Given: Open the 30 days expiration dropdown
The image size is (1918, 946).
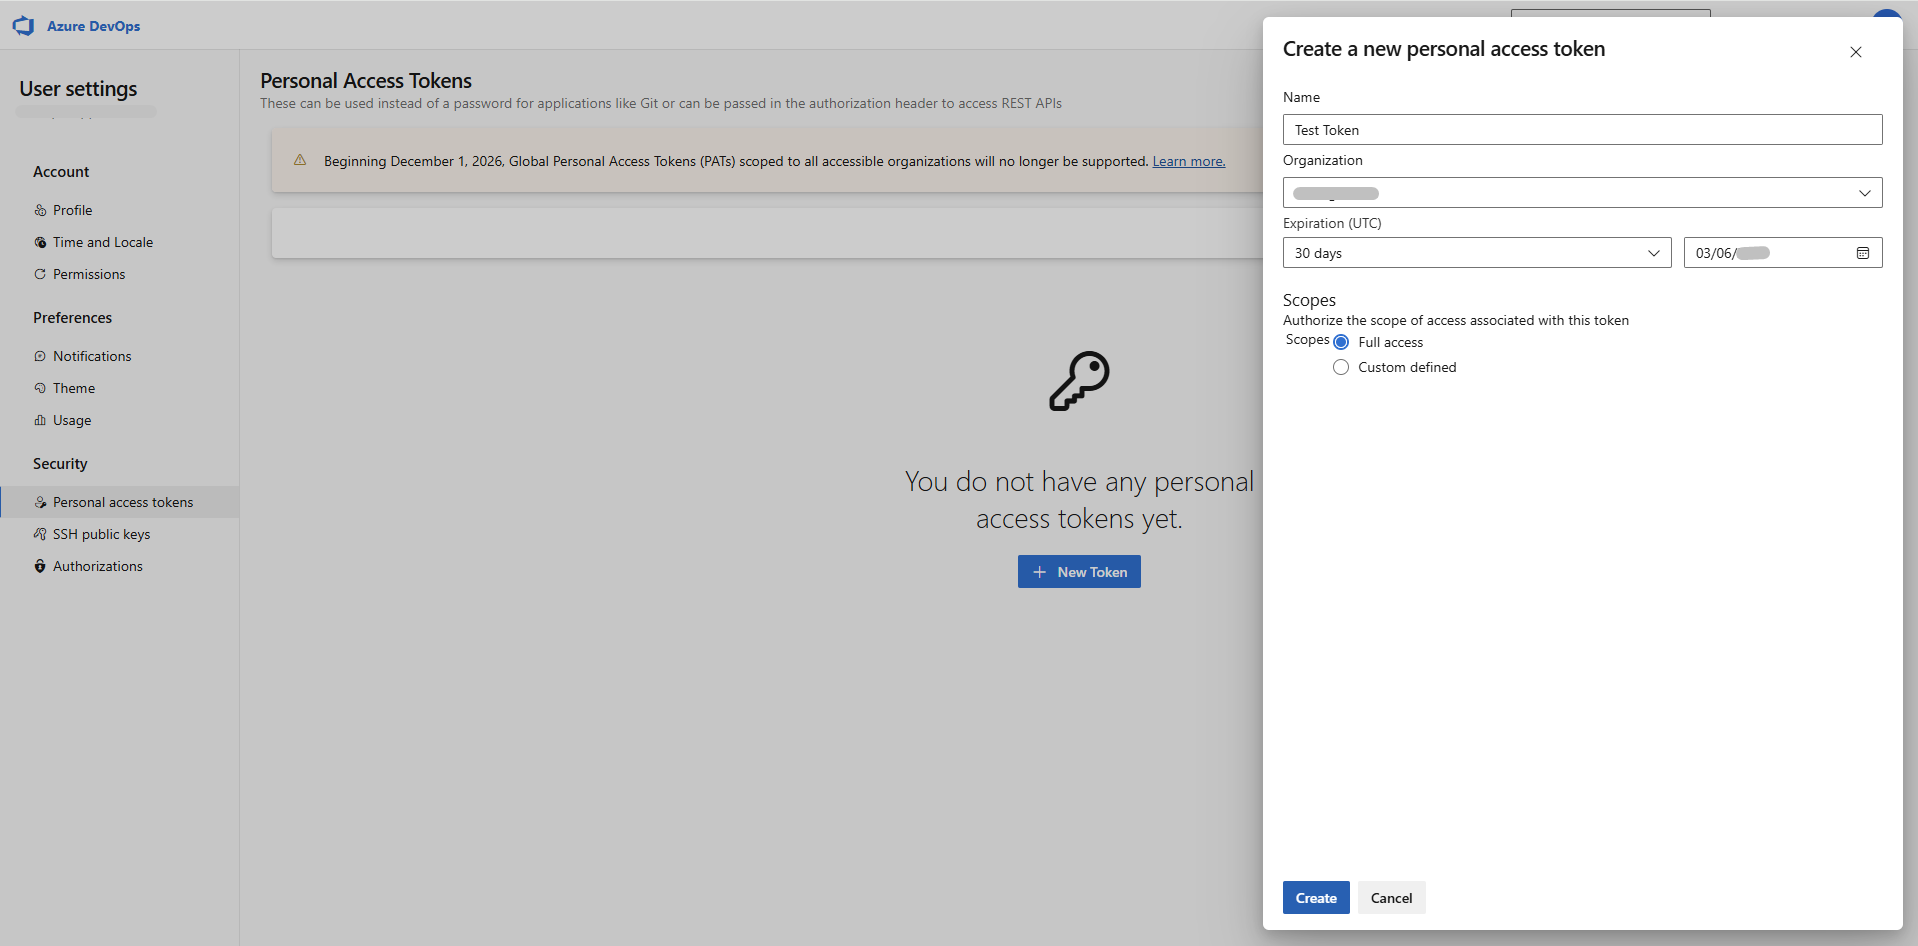Looking at the screenshot, I should pos(1477,253).
